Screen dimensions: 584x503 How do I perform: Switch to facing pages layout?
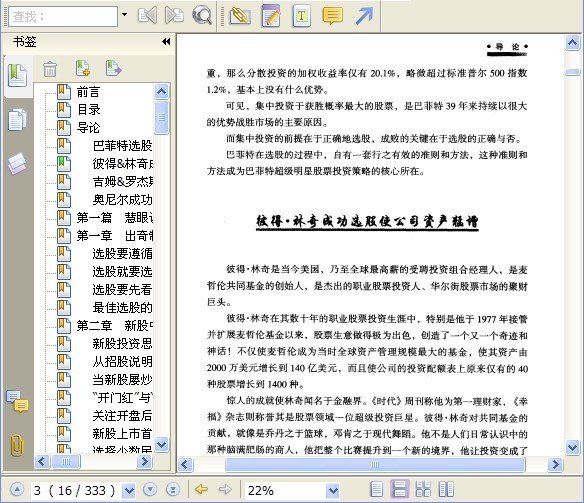pos(446,489)
